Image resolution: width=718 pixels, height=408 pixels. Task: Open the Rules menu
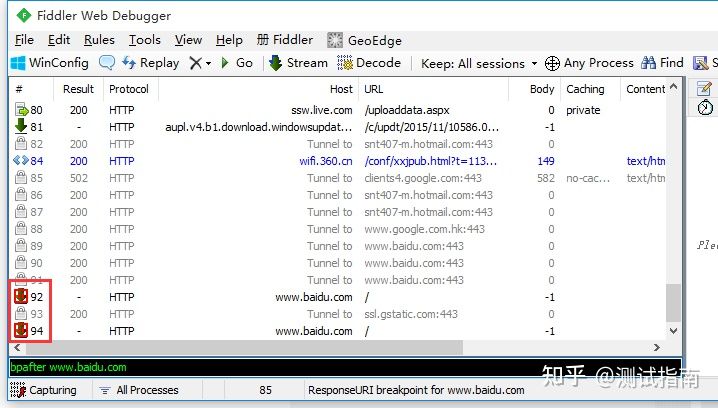click(99, 40)
